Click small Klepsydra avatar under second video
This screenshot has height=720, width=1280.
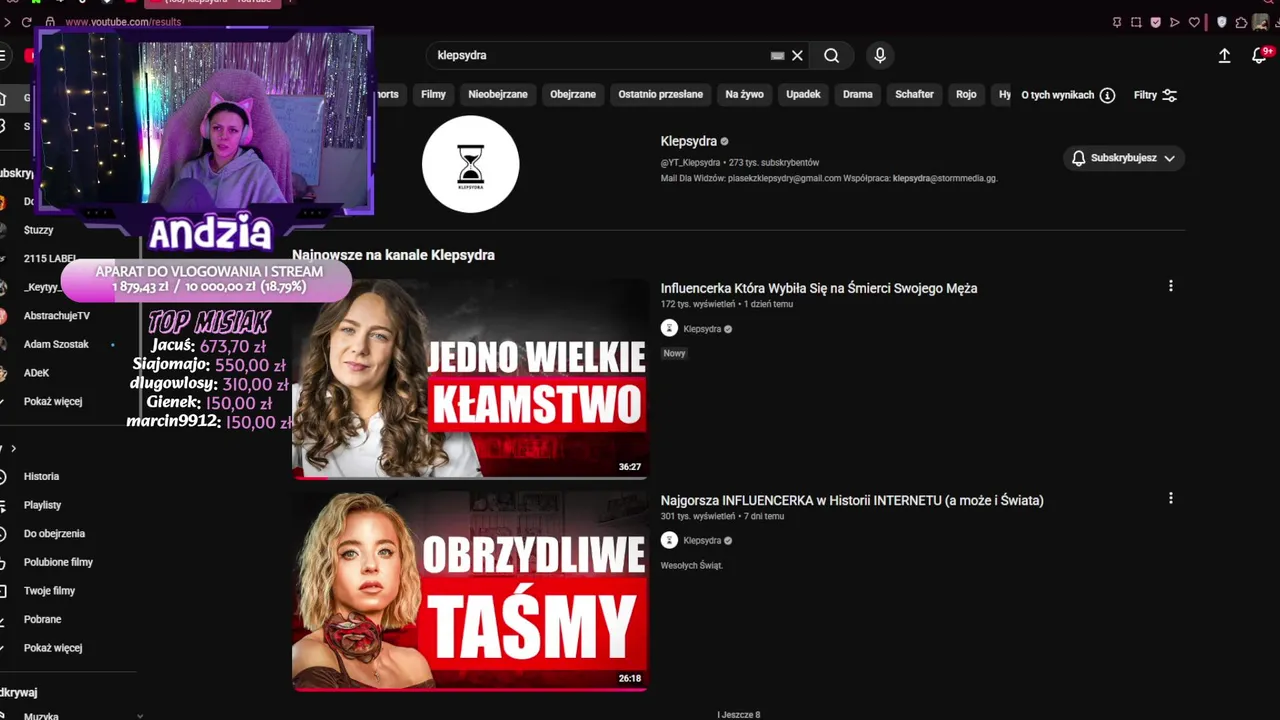point(669,540)
